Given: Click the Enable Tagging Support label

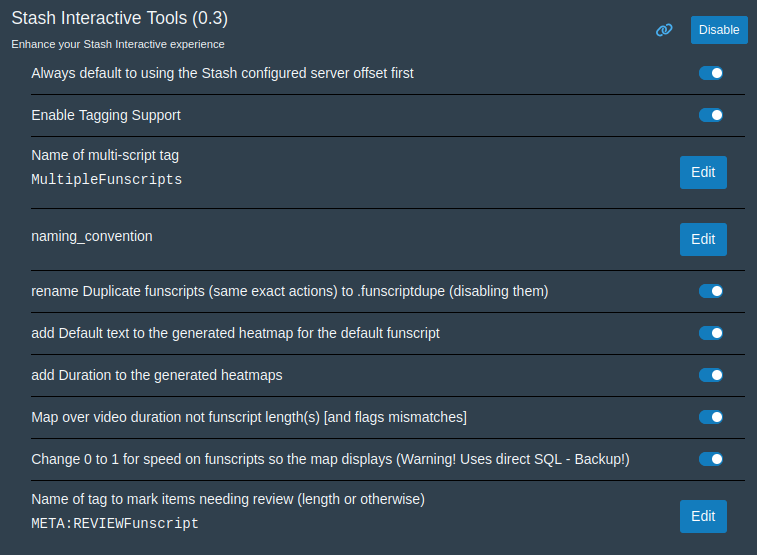Looking at the screenshot, I should tap(106, 115).
